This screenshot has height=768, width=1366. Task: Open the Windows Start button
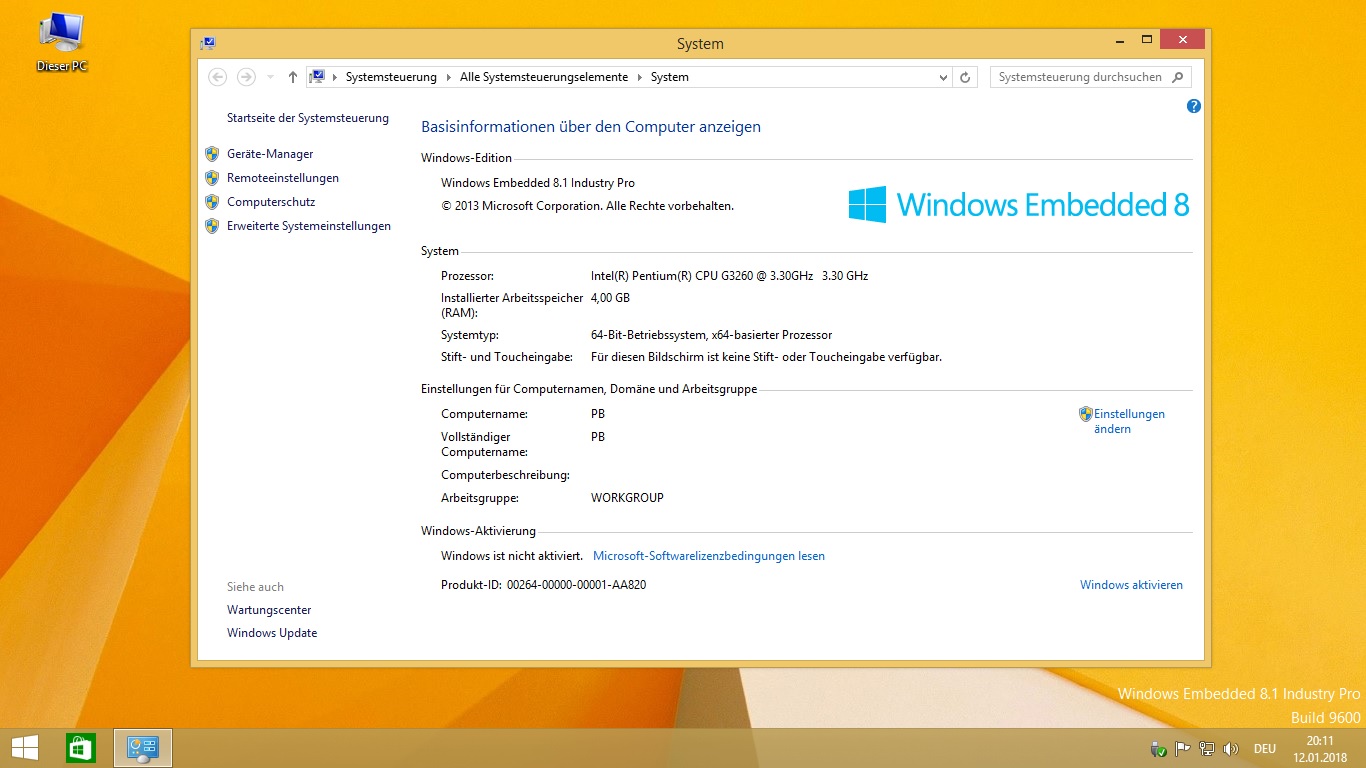pyautogui.click(x=25, y=748)
